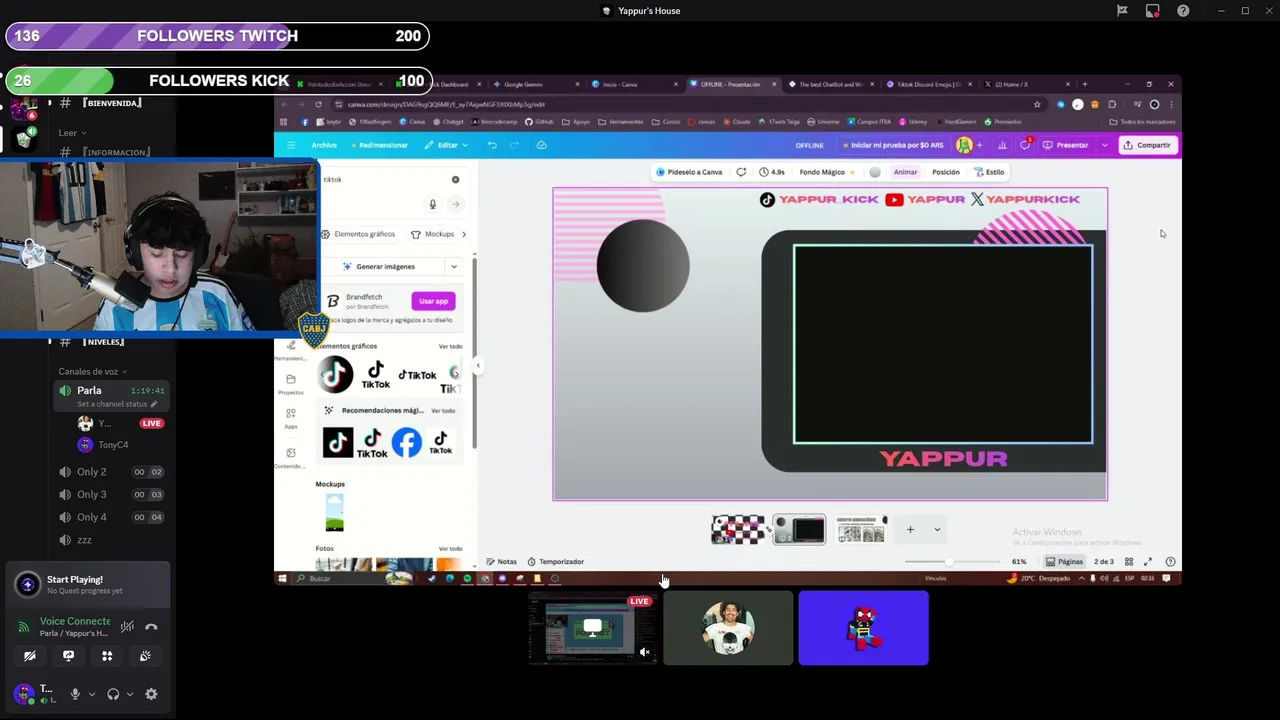
Task: Open the Posición tab
Action: pos(946,172)
